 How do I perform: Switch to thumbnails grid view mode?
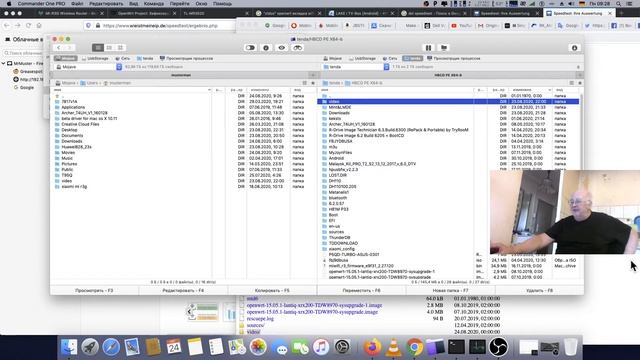pos(120,48)
